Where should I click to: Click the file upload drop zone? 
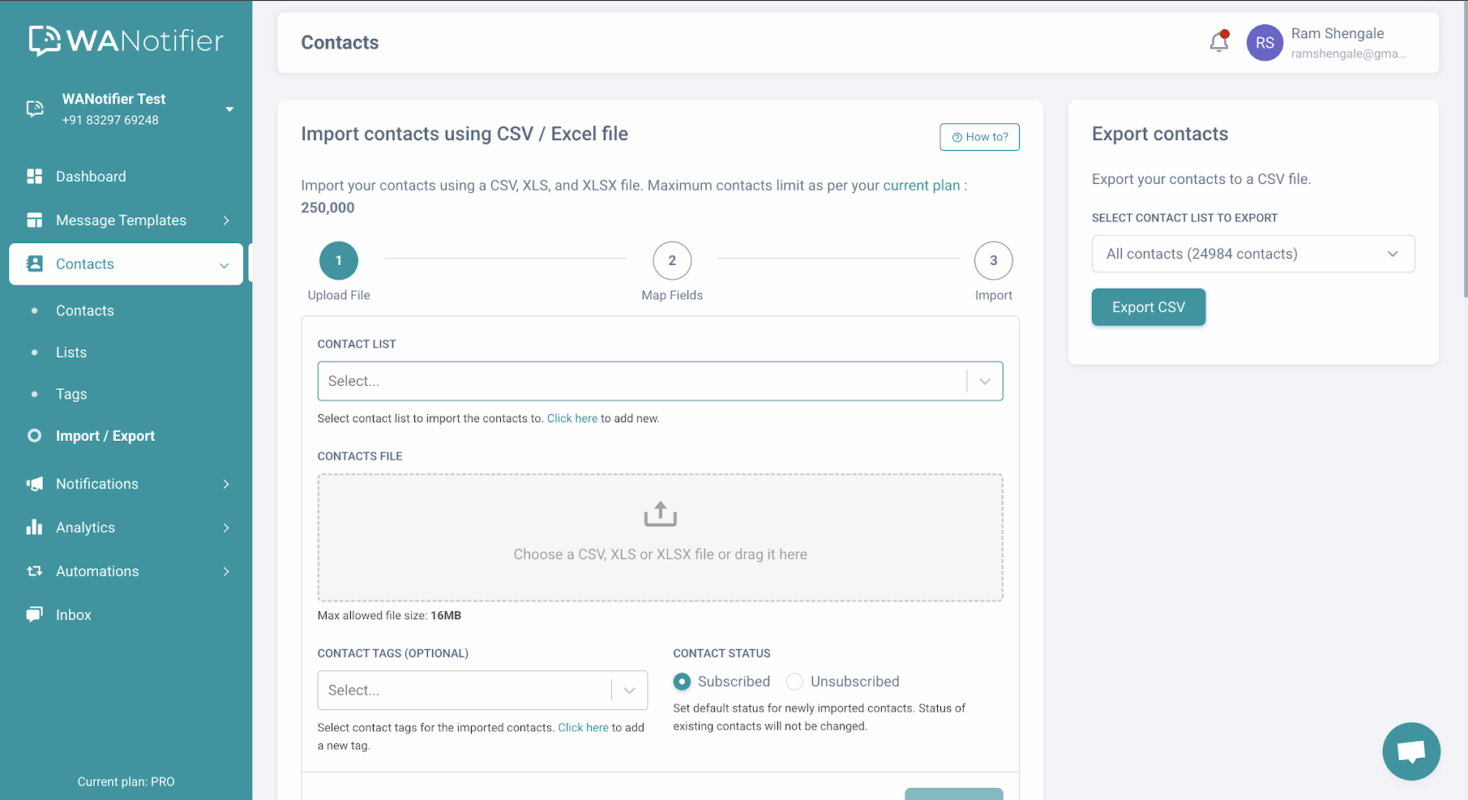click(660, 537)
